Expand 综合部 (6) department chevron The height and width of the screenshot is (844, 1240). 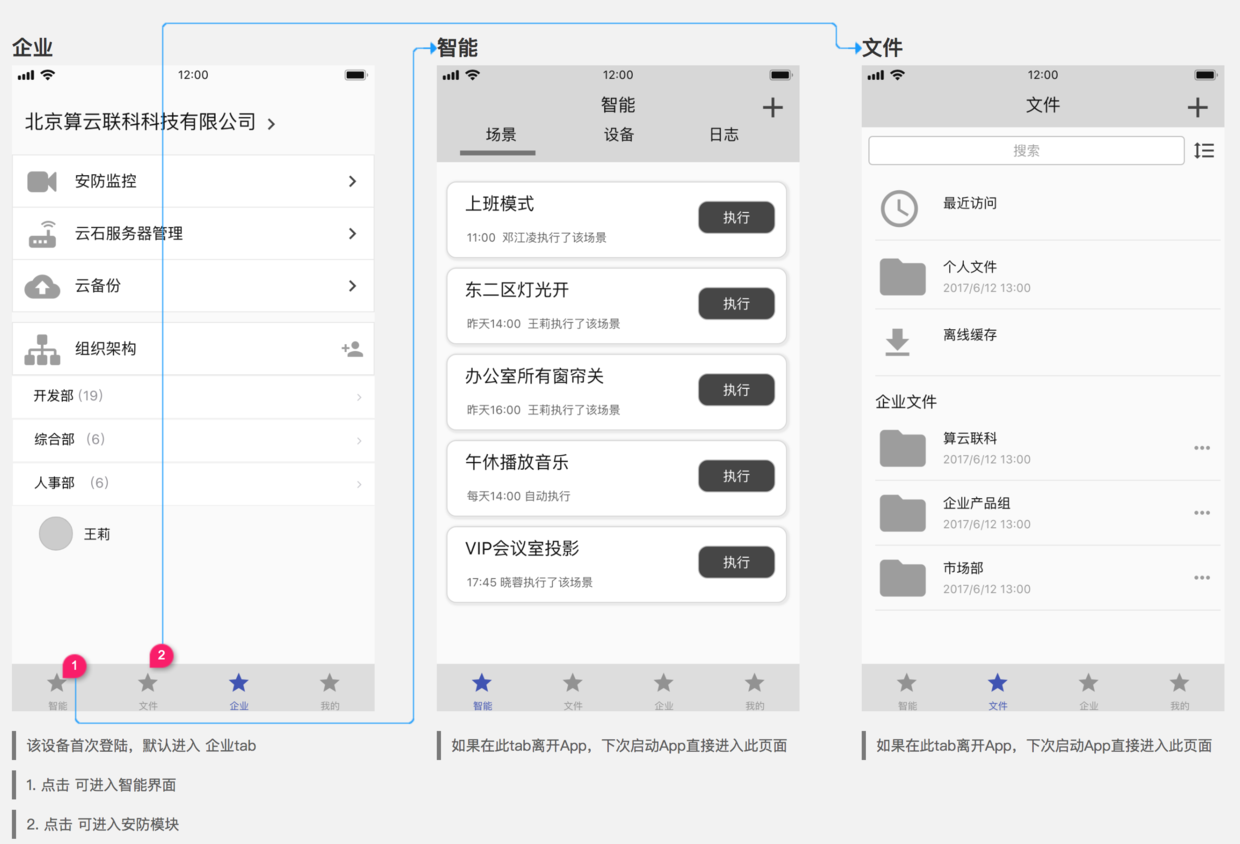pos(360,441)
